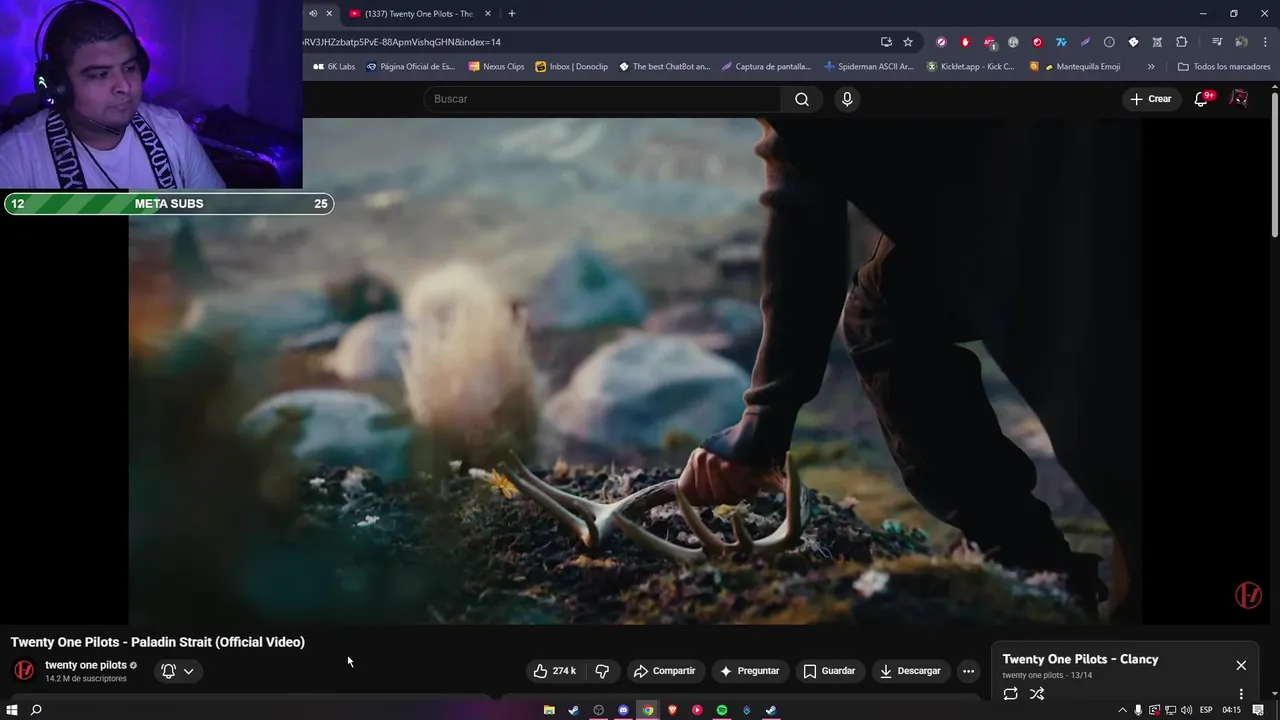Viewport: 1280px width, 720px height.
Task: Open the Chrome extensions puzzle icon
Action: (1181, 42)
